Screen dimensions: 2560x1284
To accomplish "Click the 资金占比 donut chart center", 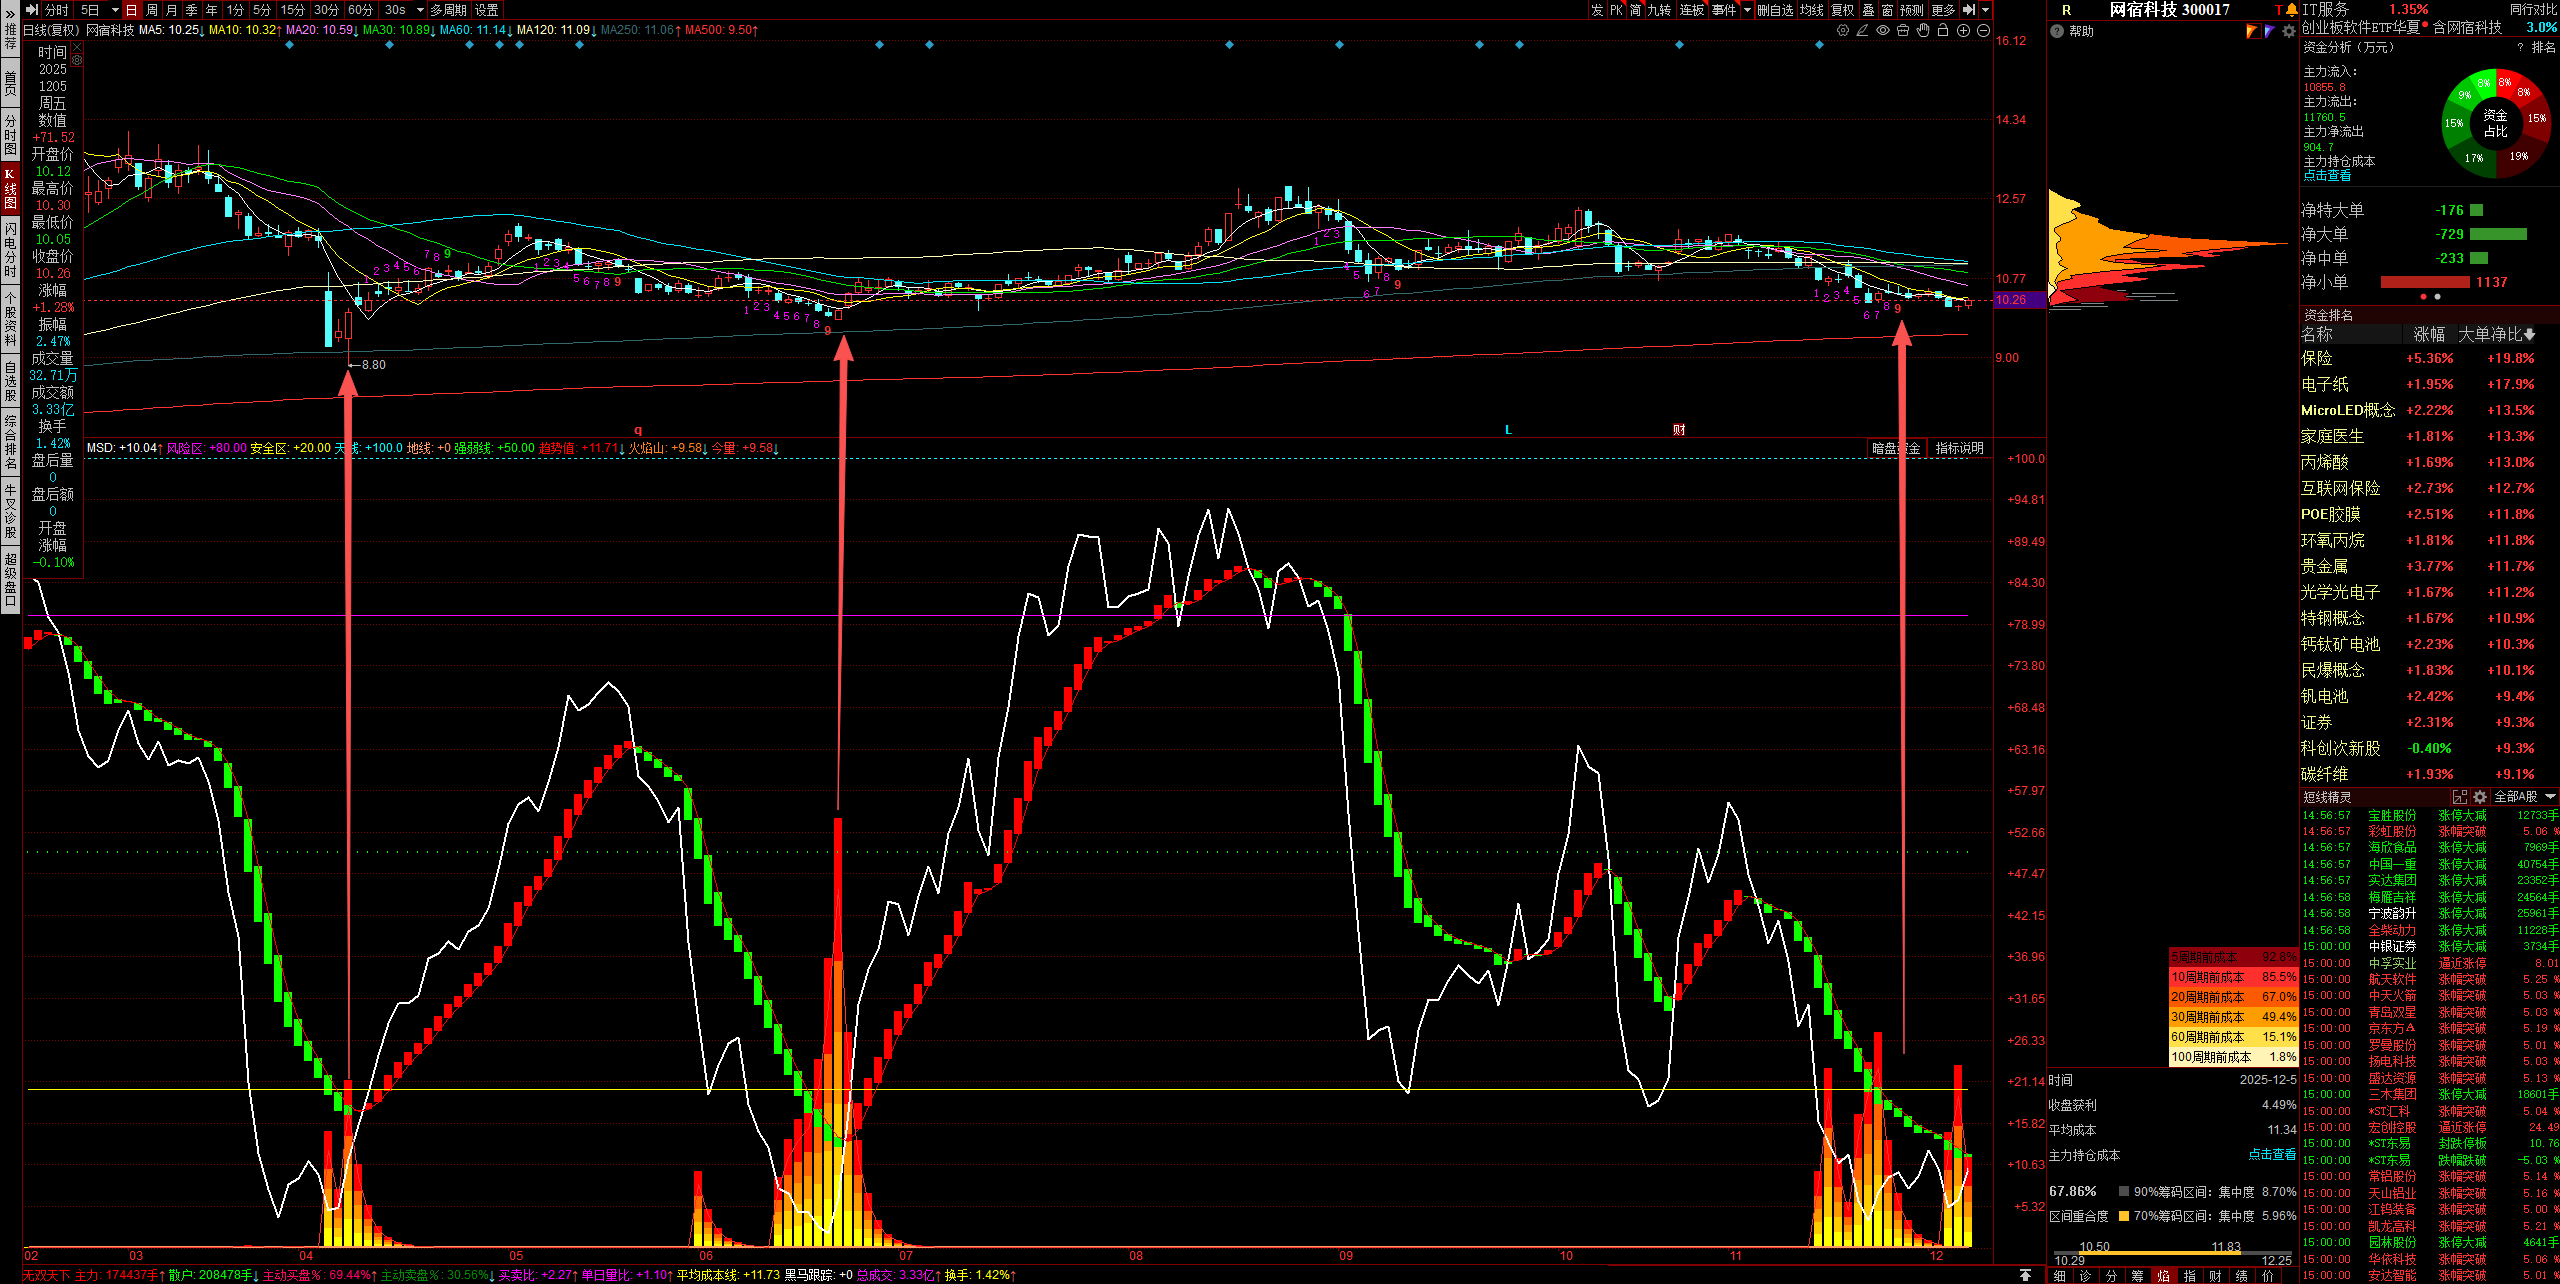I will tap(2495, 123).
